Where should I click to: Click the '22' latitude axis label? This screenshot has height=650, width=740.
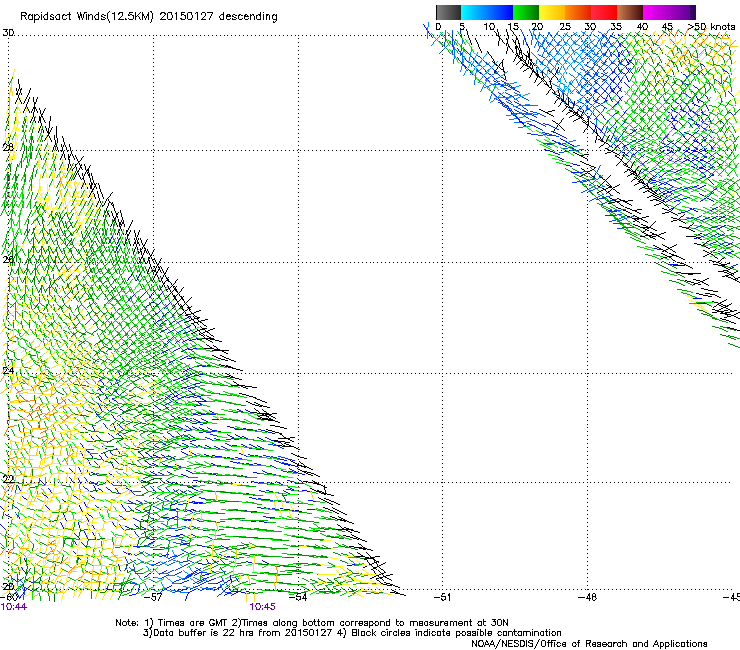pos(8,480)
